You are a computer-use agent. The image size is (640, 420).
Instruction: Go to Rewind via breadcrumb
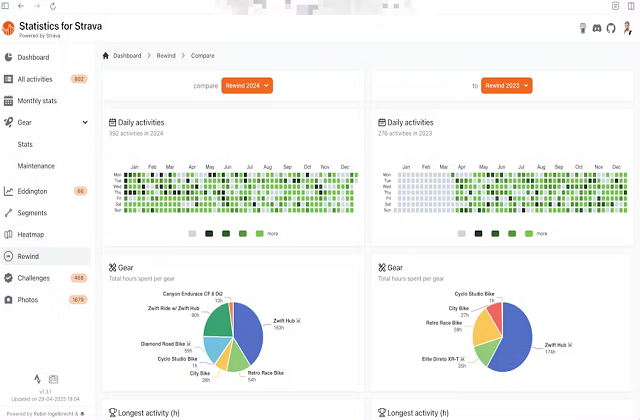(166, 56)
